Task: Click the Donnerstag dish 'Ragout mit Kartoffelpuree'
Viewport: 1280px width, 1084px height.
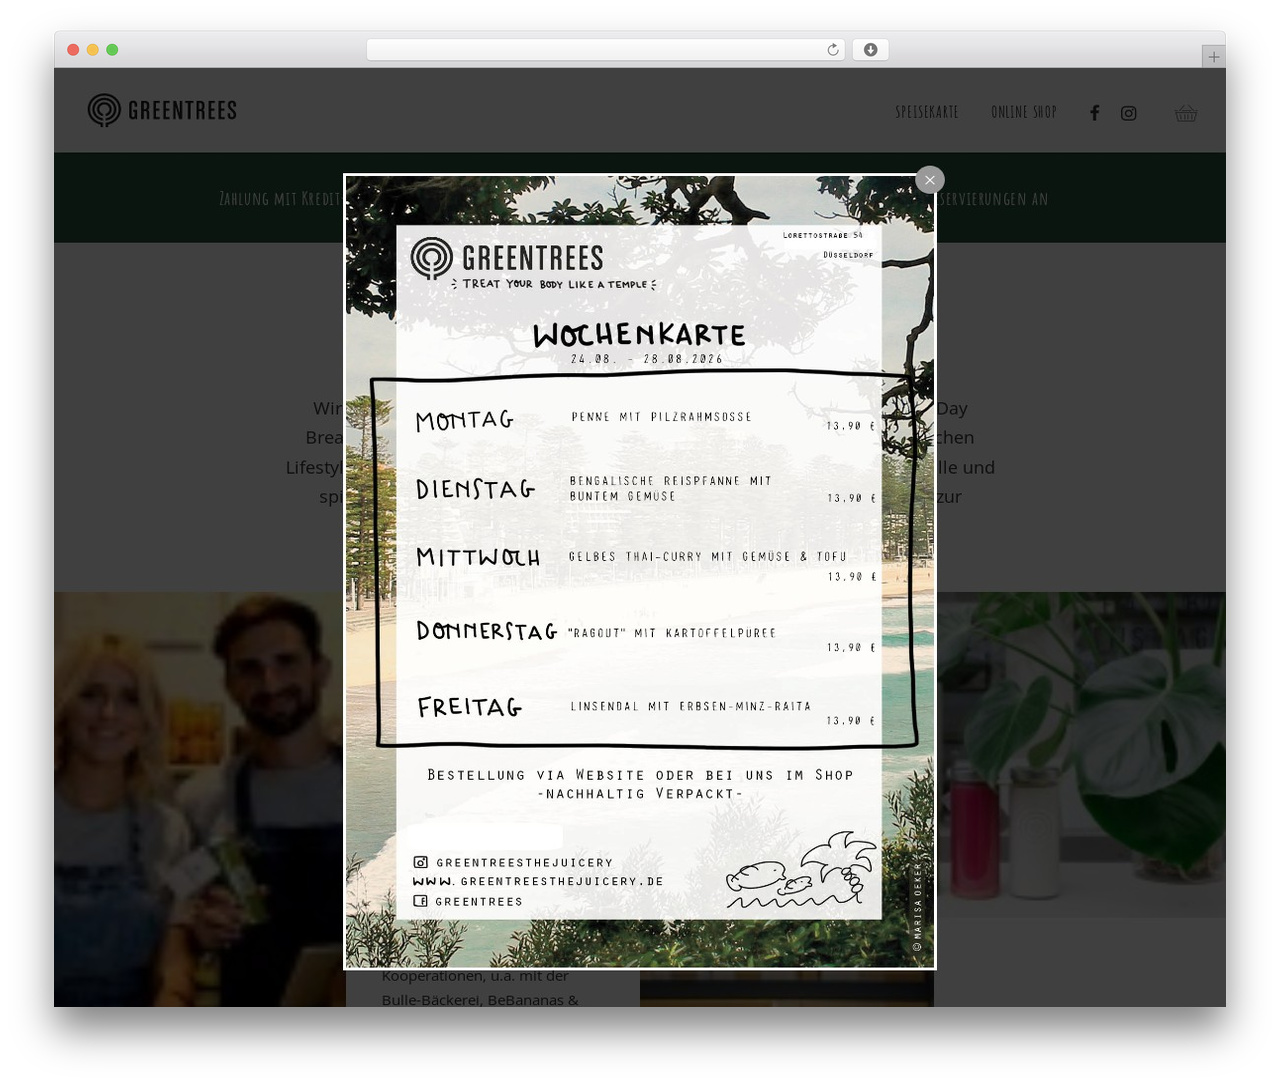Action: [672, 633]
